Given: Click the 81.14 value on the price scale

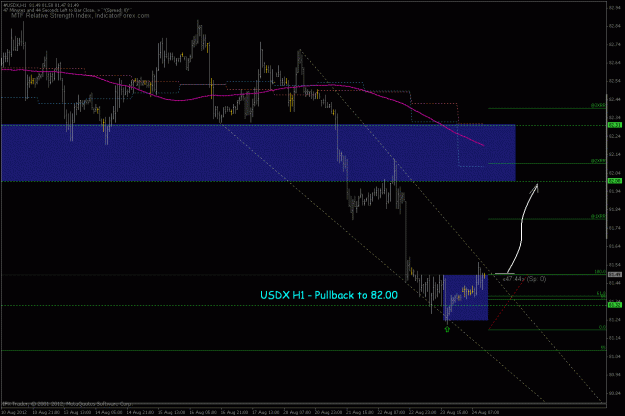Looking at the screenshot, I should point(614,338).
